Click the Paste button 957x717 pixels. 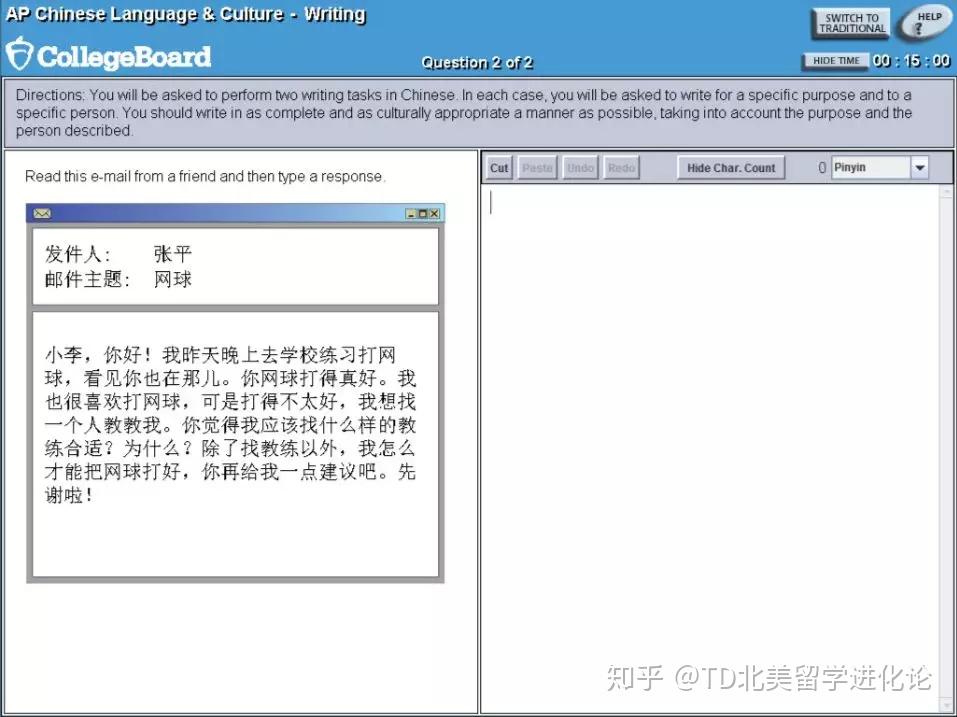coord(537,168)
